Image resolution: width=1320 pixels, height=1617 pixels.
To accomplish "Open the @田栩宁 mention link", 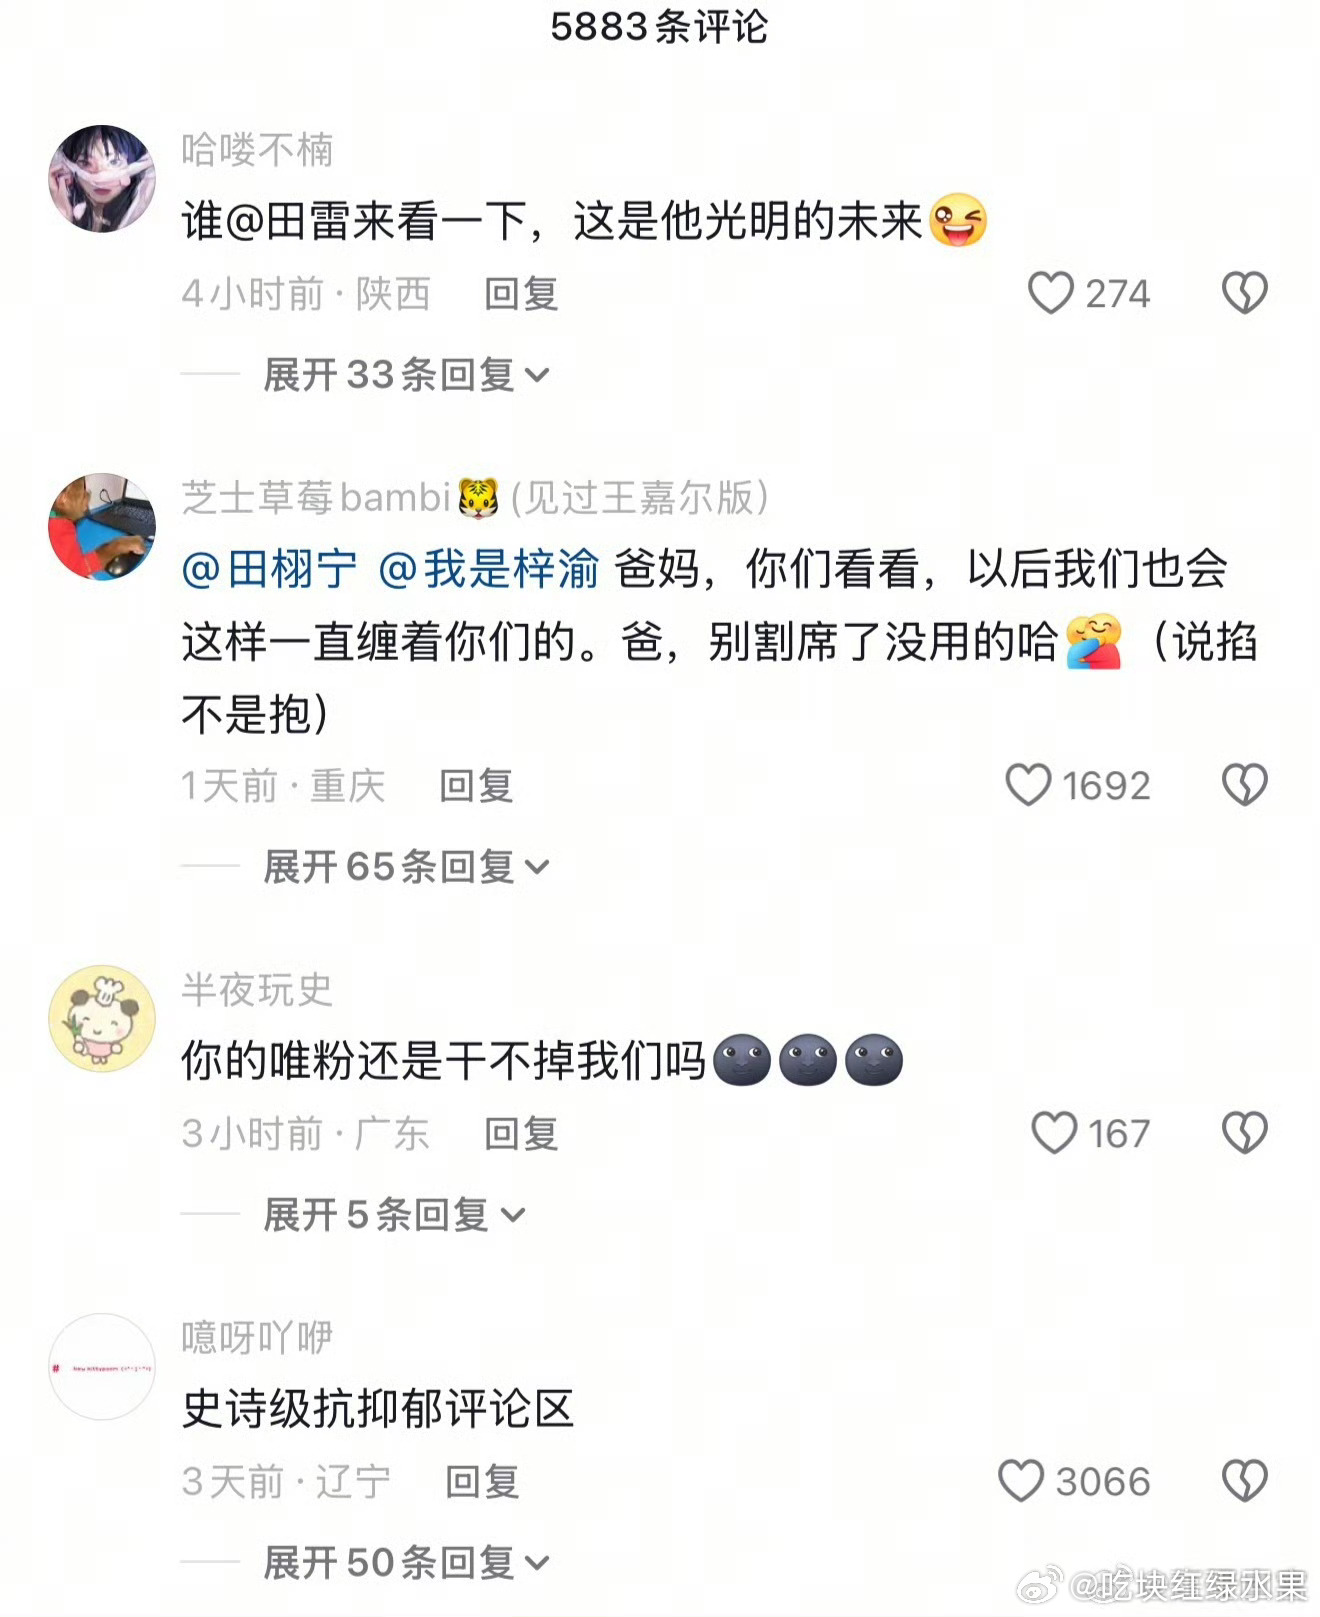I will tap(269, 569).
